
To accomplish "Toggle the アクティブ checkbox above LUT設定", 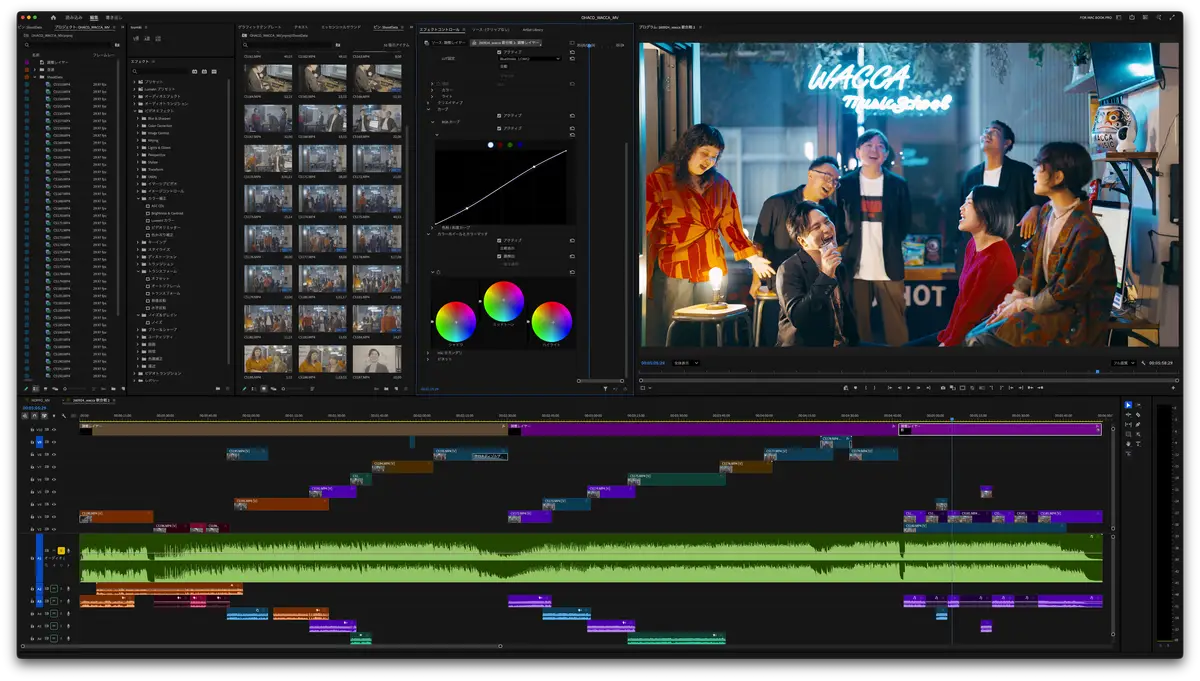I will pyautogui.click(x=499, y=52).
